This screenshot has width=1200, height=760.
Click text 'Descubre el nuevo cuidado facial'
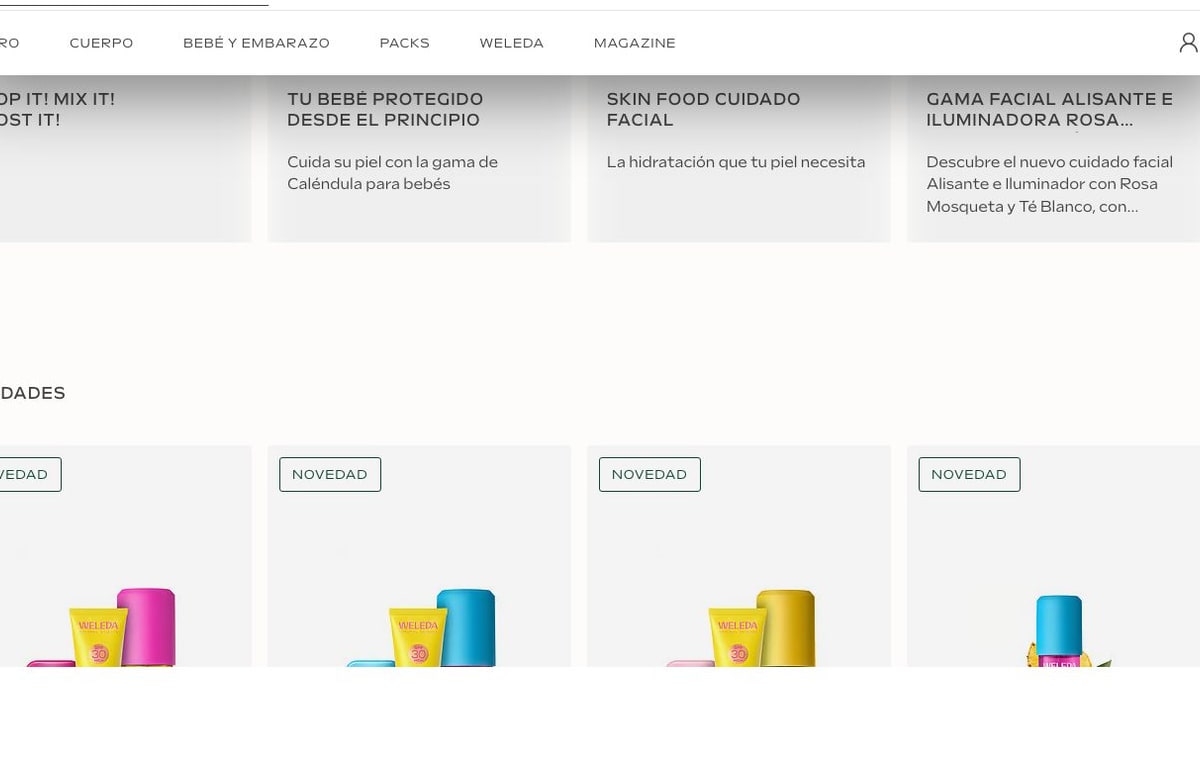click(x=1049, y=162)
